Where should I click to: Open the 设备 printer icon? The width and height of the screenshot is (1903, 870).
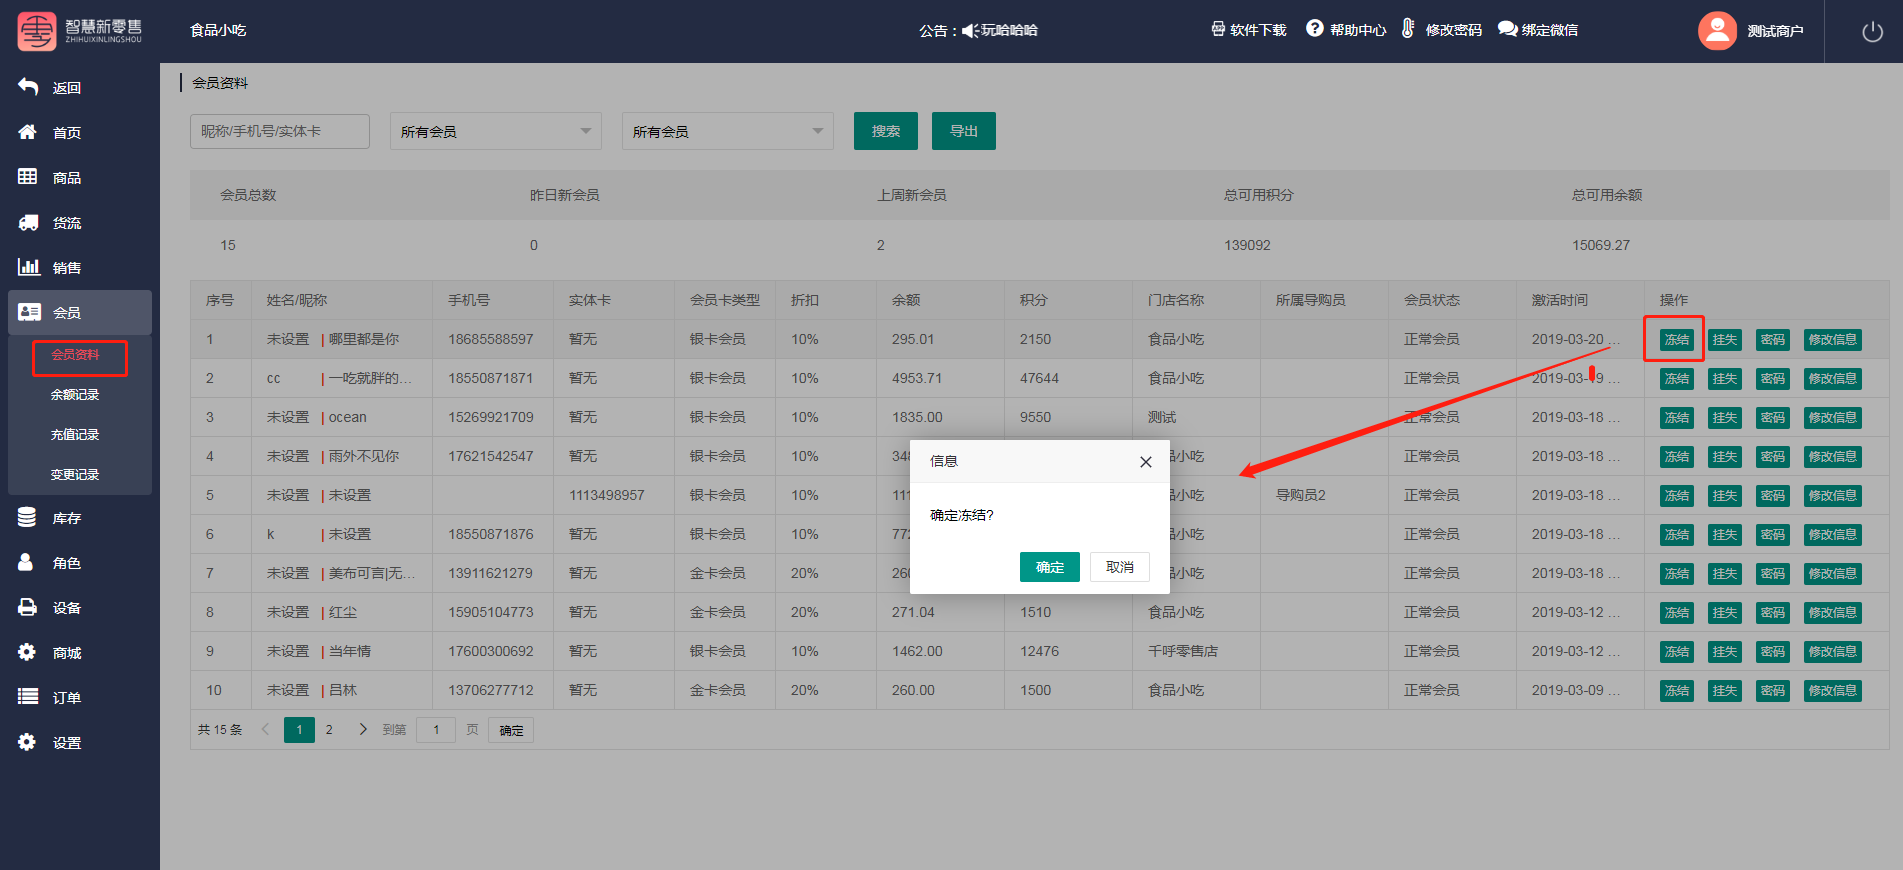(x=28, y=607)
